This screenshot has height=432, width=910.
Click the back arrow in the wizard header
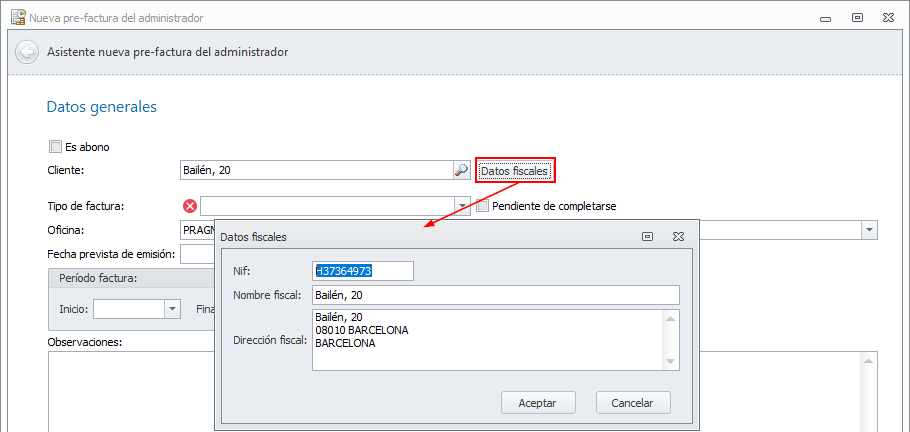[x=27, y=52]
